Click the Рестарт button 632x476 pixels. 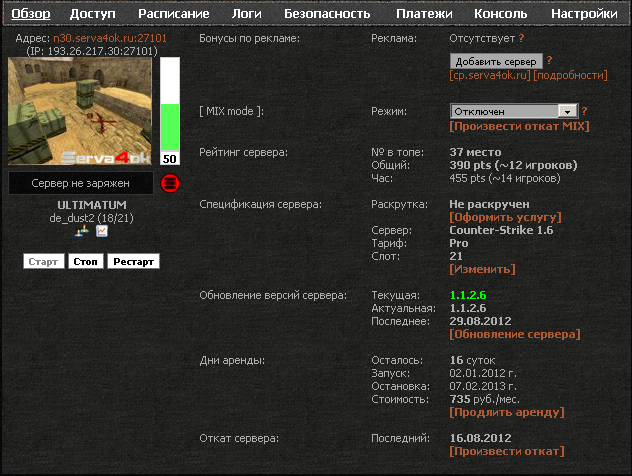coord(133,261)
